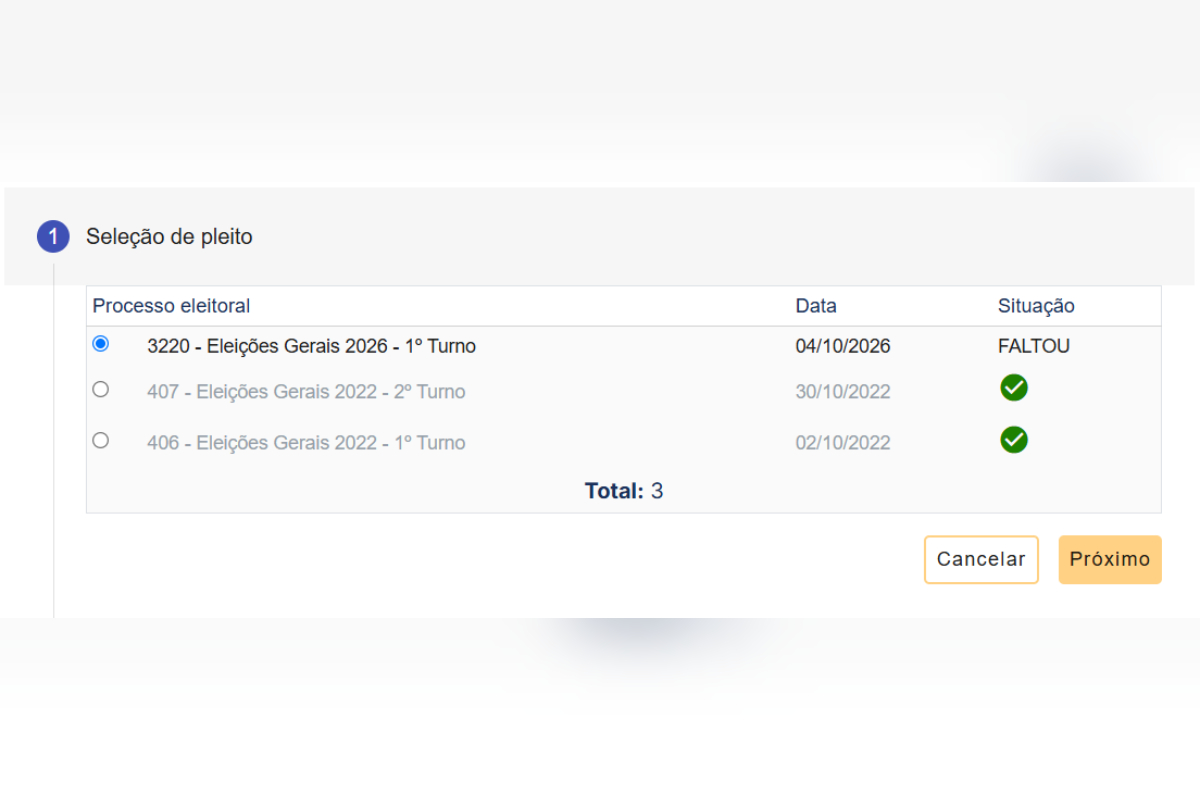Click the 406 - Eleições Gerais 2022 row text
The height and width of the screenshot is (800, 1200).
point(306,443)
